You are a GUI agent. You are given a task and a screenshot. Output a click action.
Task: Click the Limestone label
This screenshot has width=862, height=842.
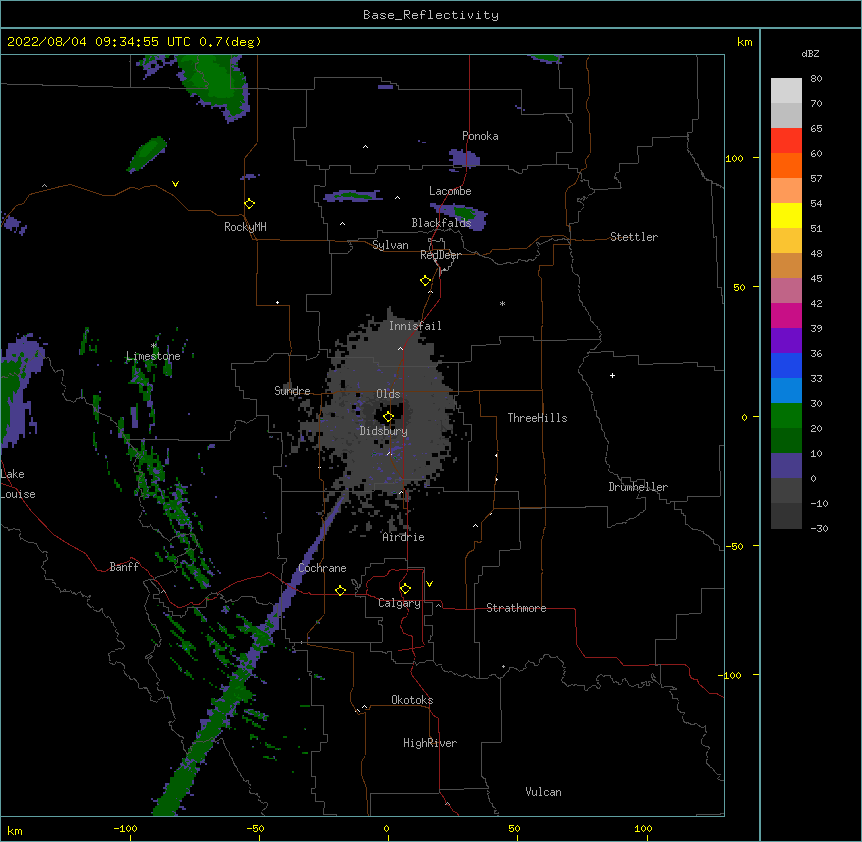click(153, 356)
